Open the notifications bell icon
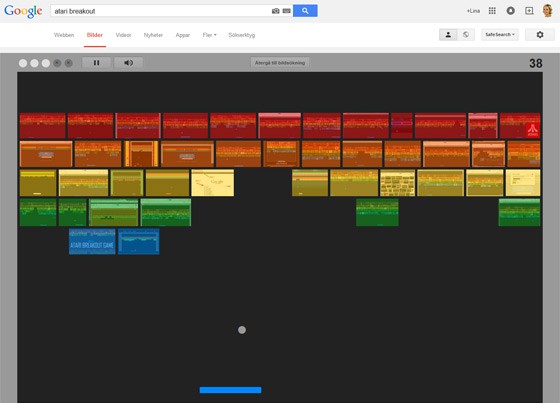The width and height of the screenshot is (560, 403). pyautogui.click(x=511, y=11)
